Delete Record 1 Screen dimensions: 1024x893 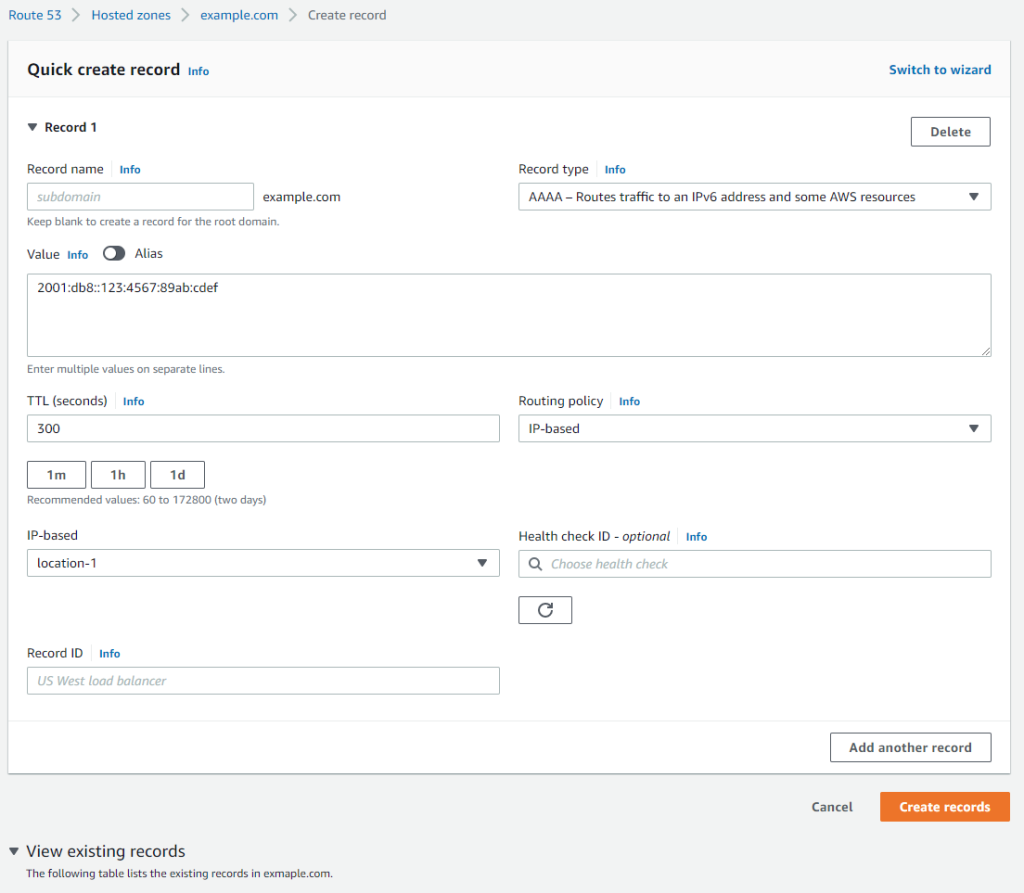(949, 131)
